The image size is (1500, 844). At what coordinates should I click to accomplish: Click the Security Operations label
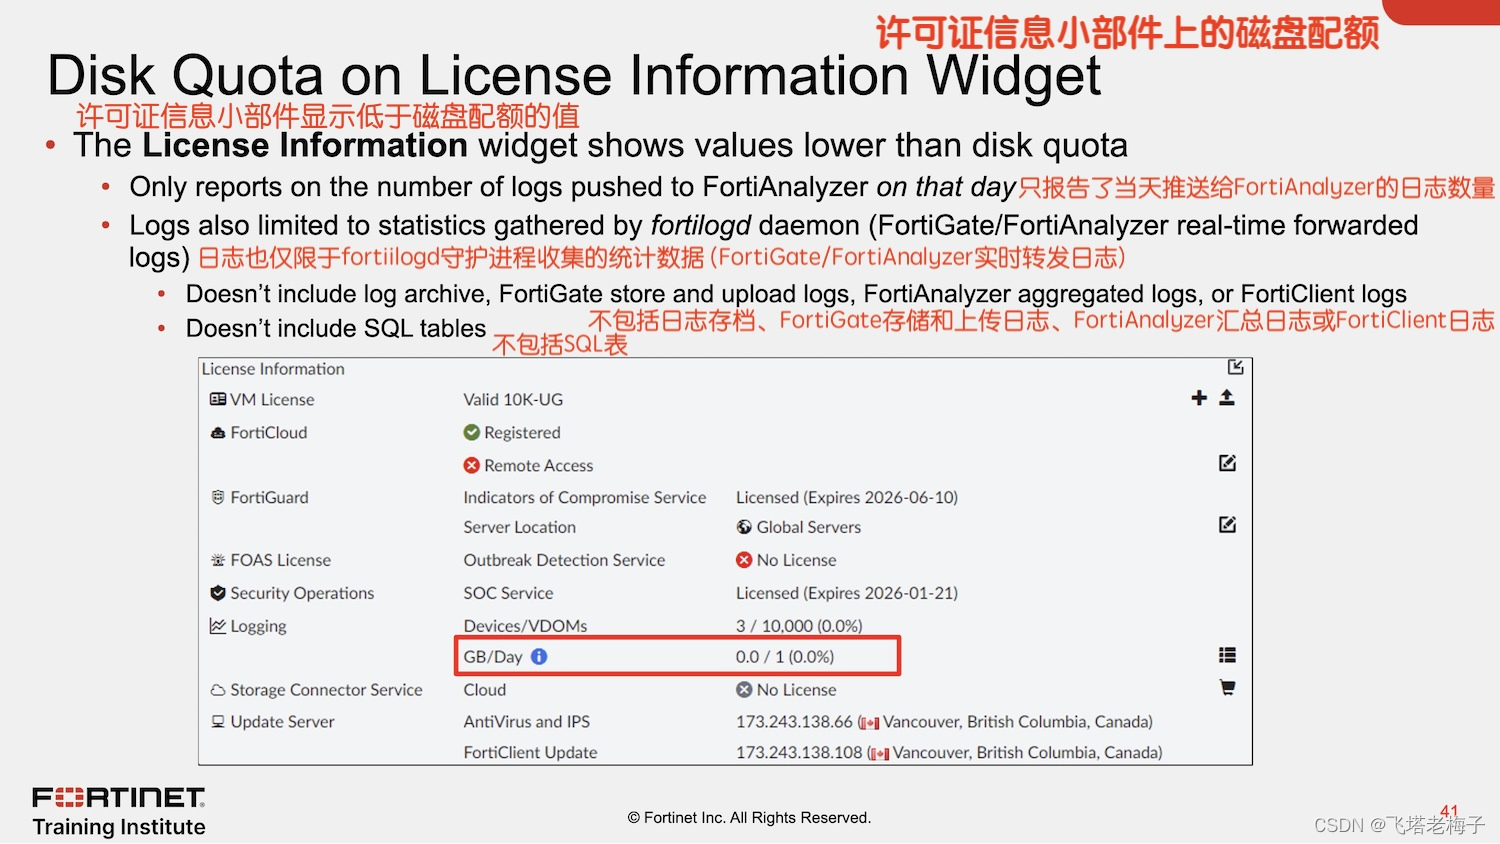302,593
